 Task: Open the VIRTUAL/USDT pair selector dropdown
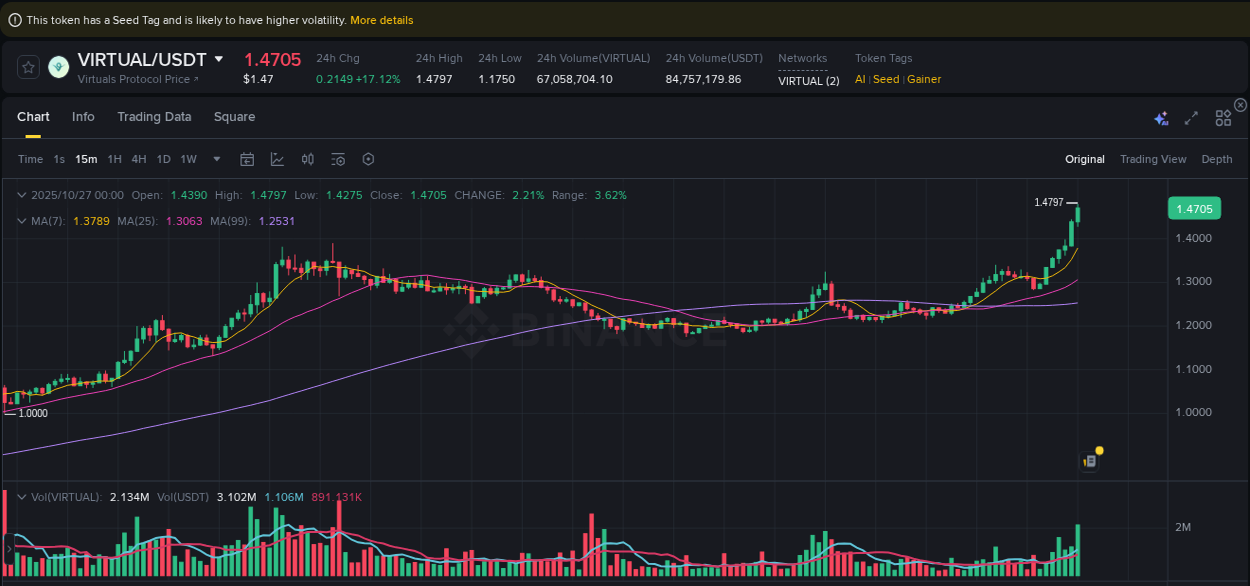tap(220, 59)
